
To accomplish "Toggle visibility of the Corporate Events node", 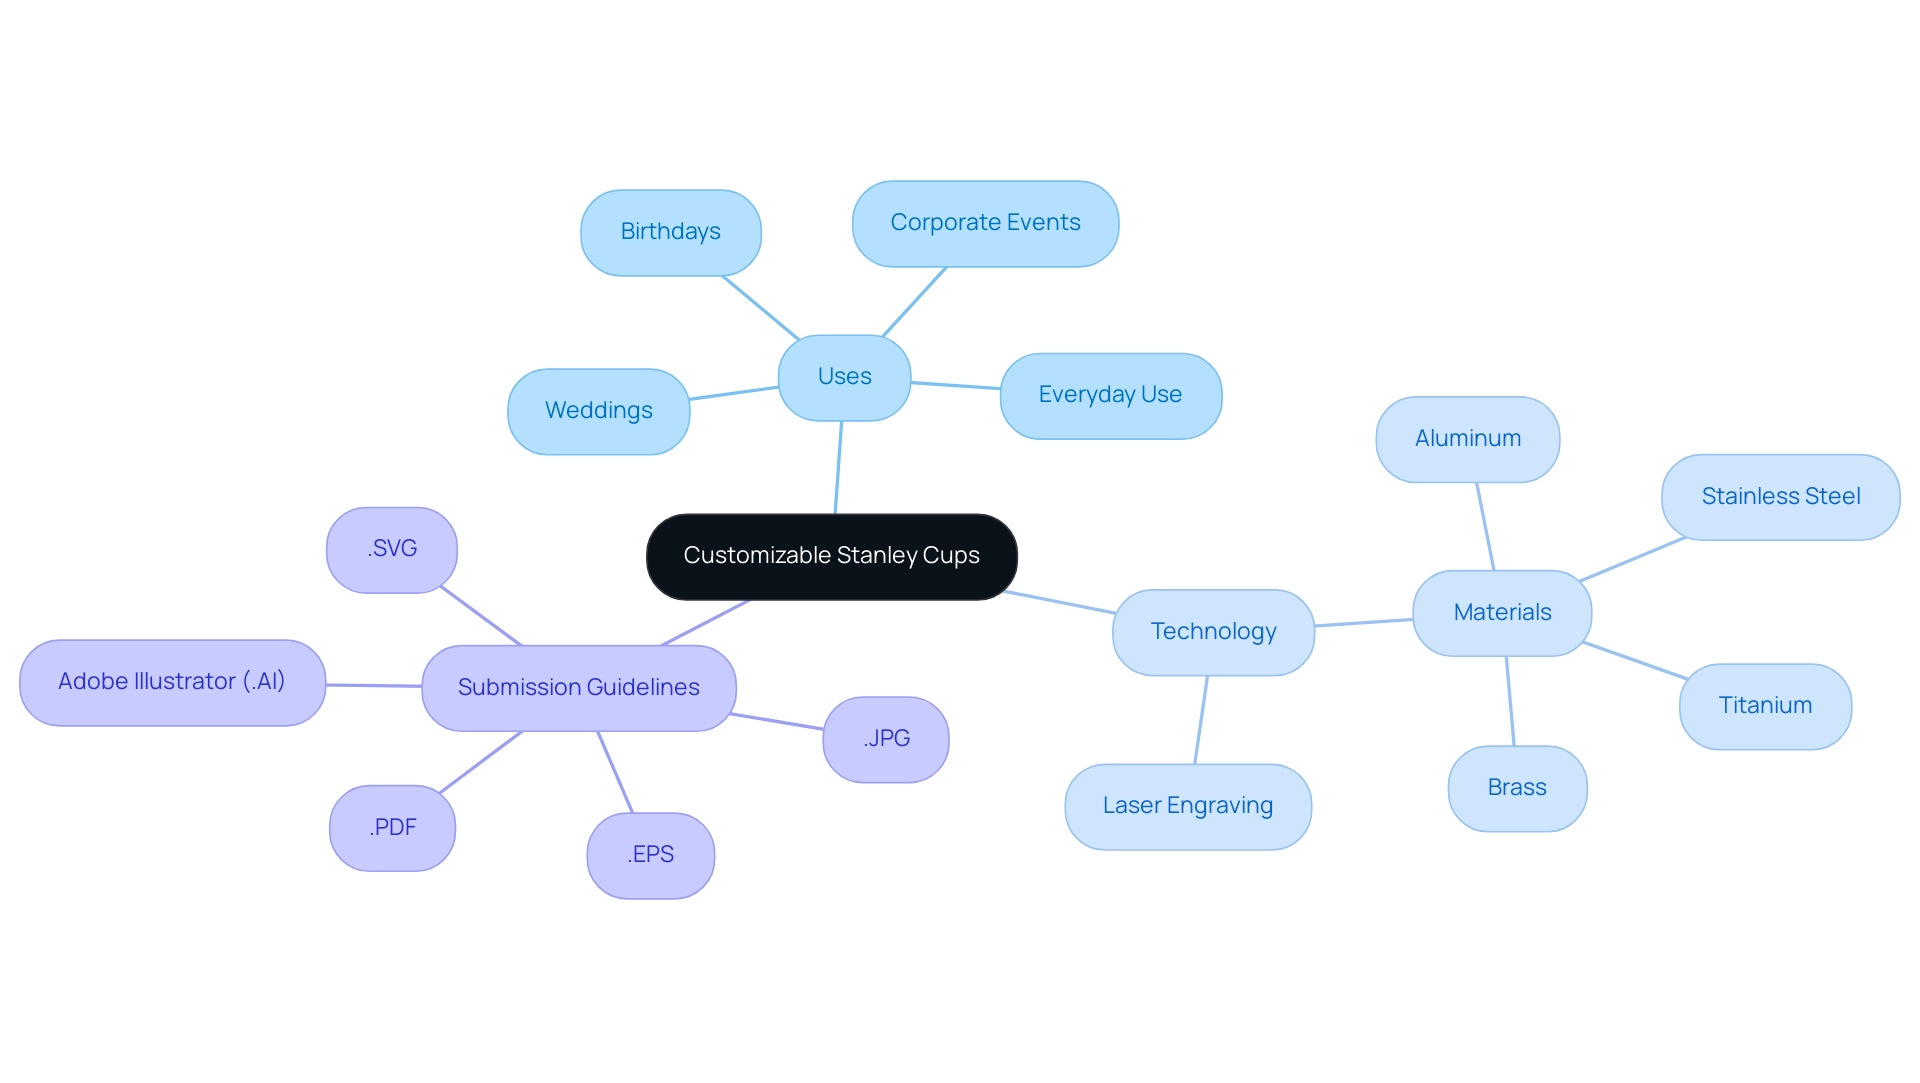I will [x=986, y=223].
